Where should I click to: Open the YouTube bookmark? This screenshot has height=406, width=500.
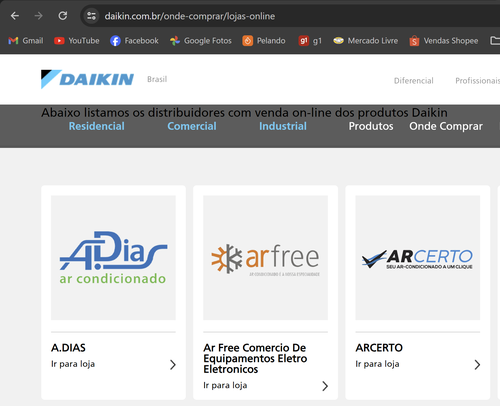[77, 41]
